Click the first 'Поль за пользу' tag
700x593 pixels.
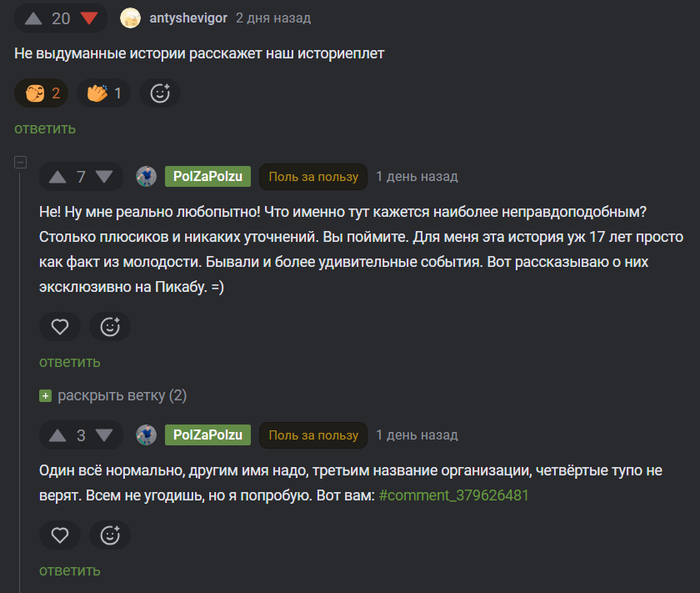tap(313, 177)
